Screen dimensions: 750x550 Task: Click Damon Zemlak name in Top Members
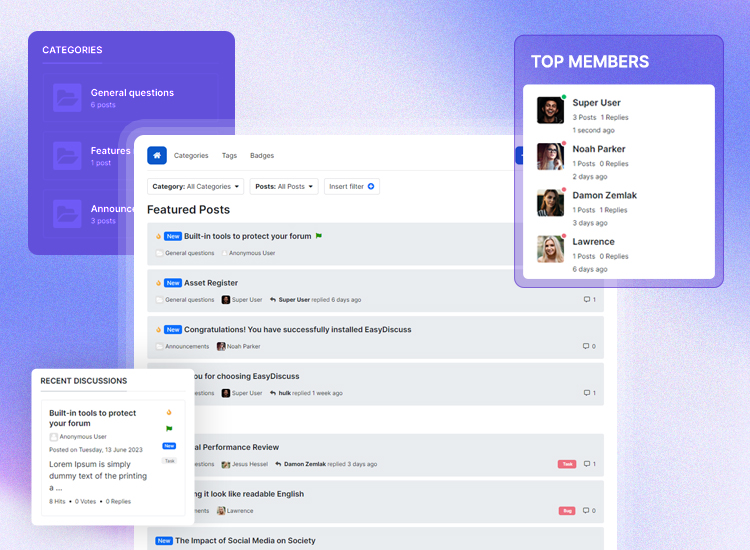pyautogui.click(x=605, y=195)
